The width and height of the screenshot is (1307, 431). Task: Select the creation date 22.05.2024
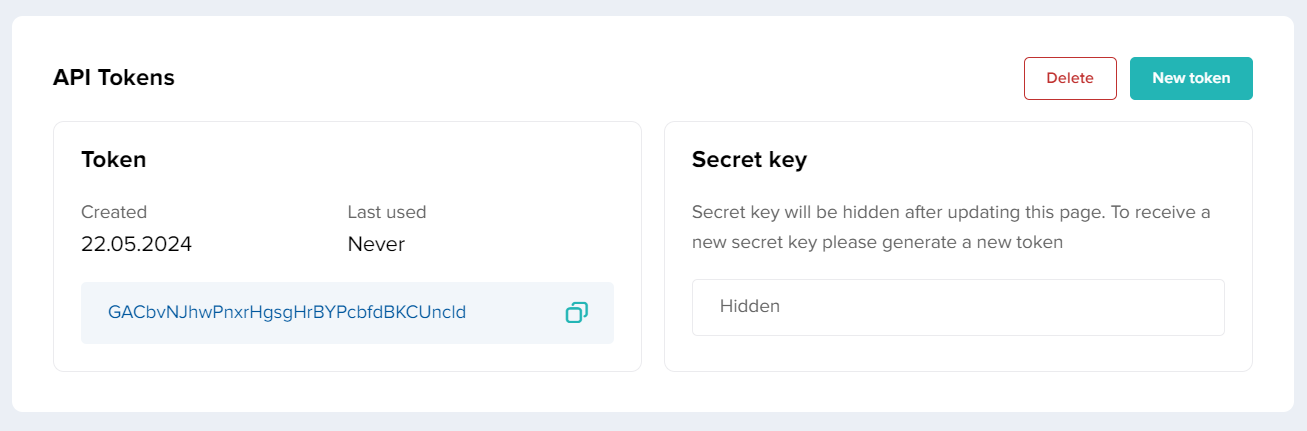click(x=136, y=244)
